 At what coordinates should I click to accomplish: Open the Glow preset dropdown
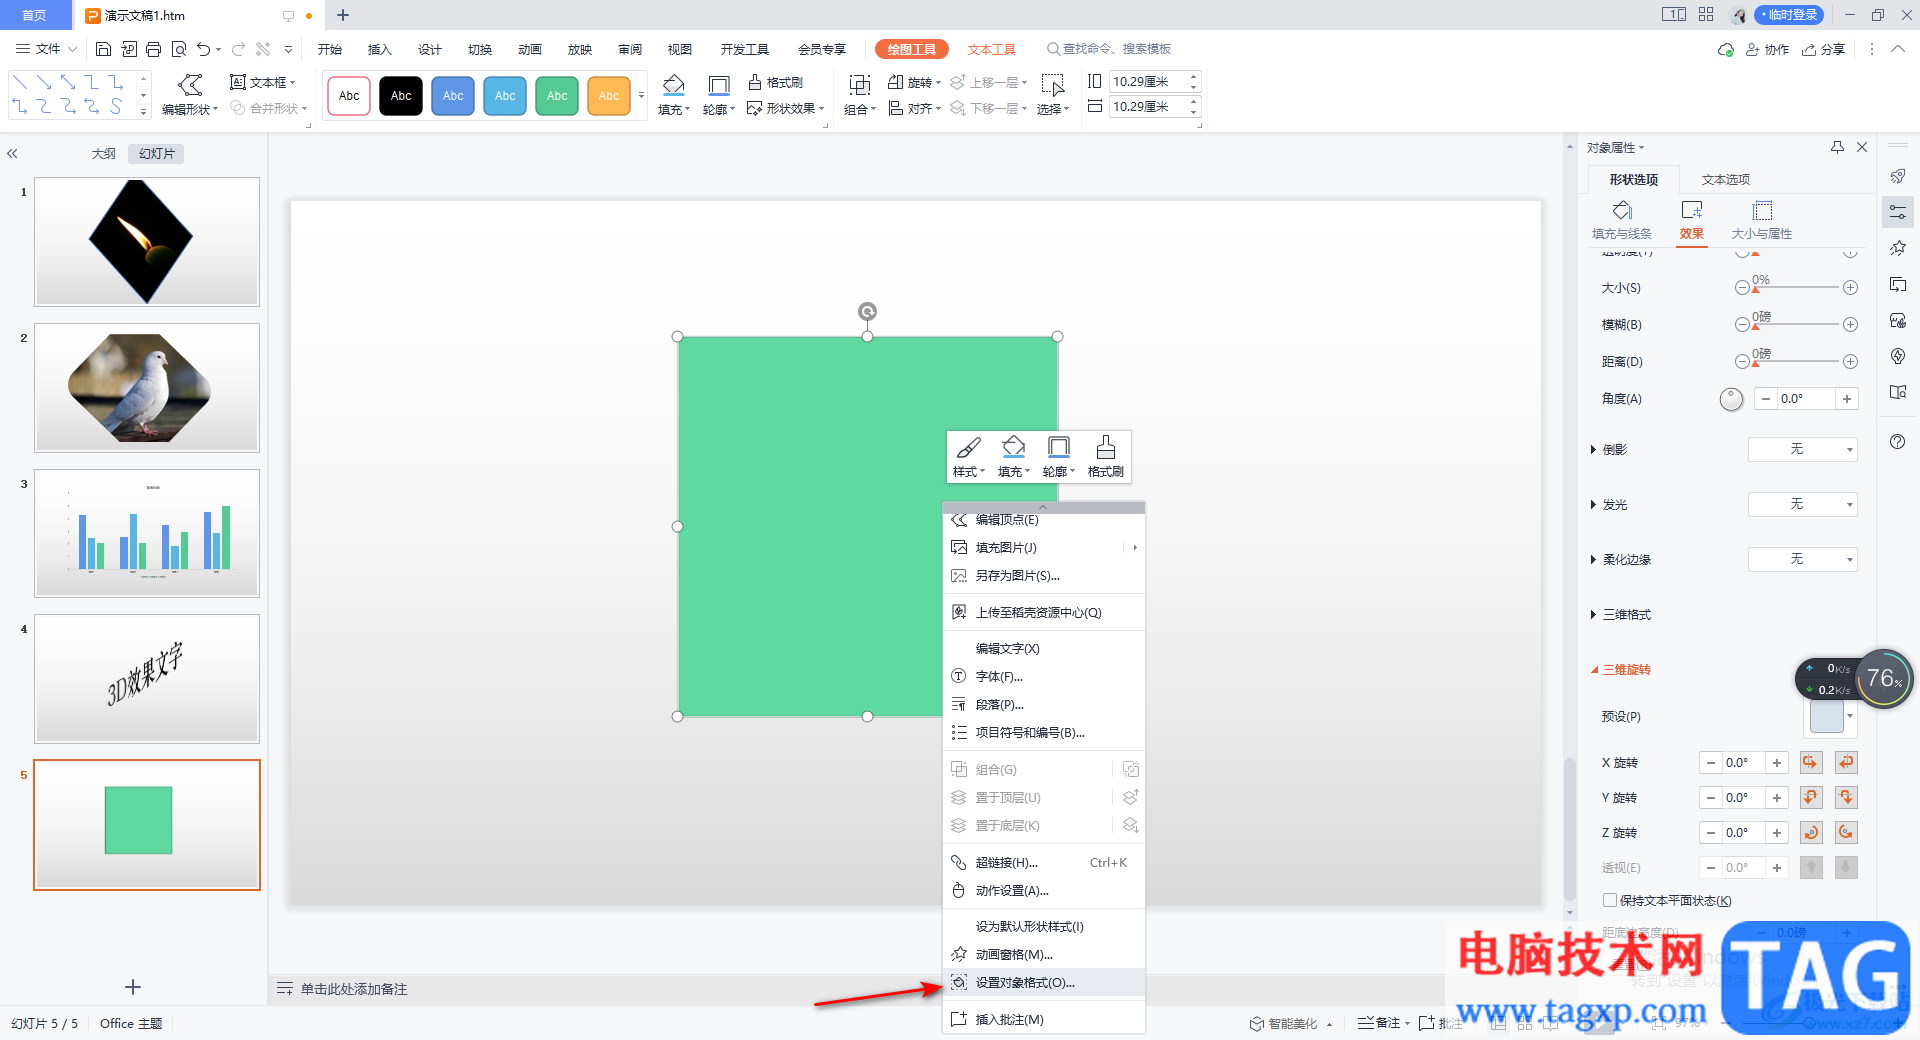pyautogui.click(x=1802, y=504)
